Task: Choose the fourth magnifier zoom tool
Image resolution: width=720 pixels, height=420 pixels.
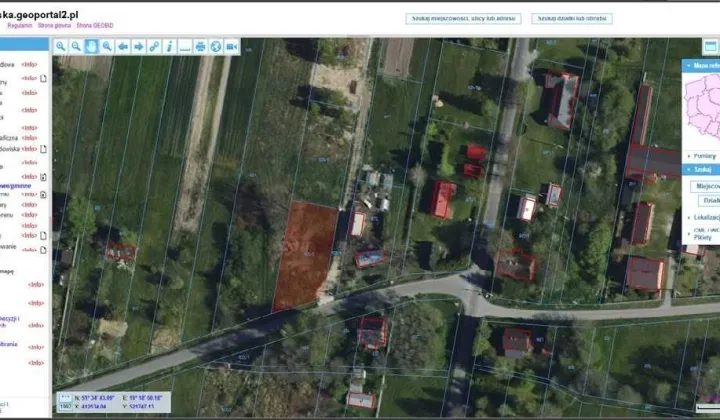Action: pos(107,46)
